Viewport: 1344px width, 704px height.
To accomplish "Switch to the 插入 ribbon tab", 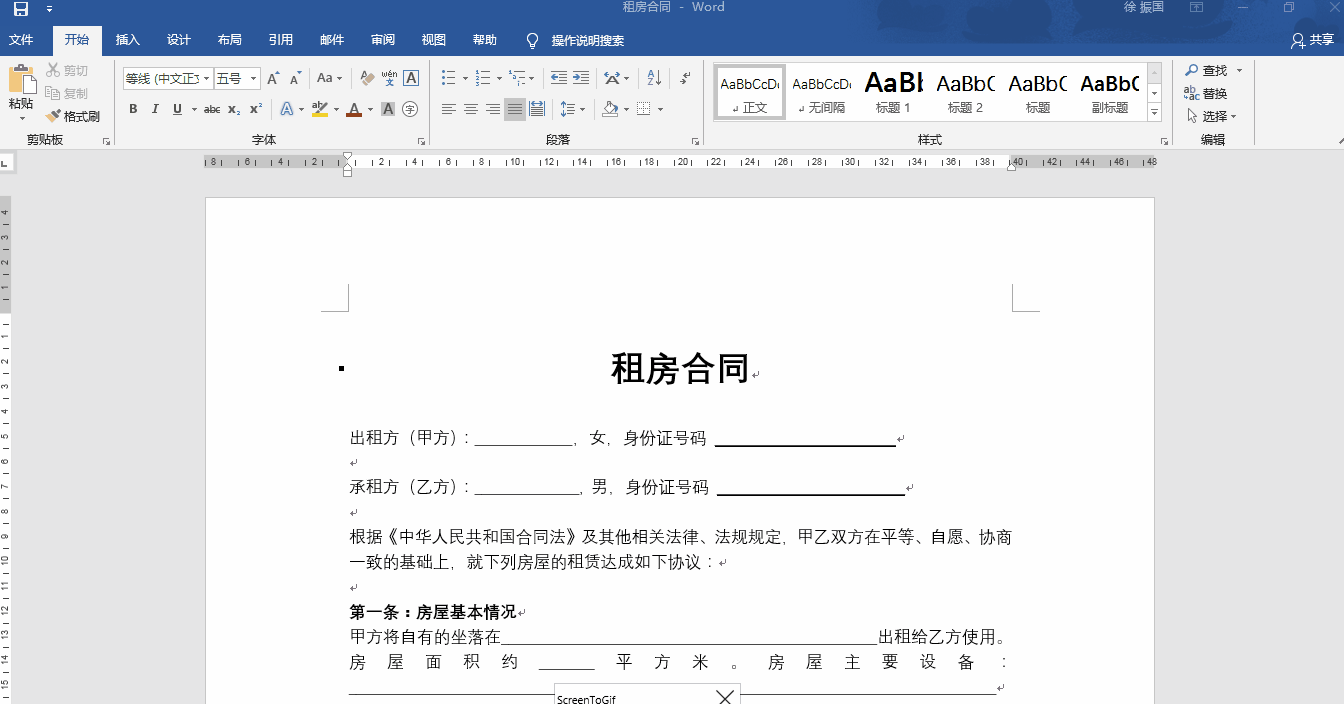I will pyautogui.click(x=127, y=40).
